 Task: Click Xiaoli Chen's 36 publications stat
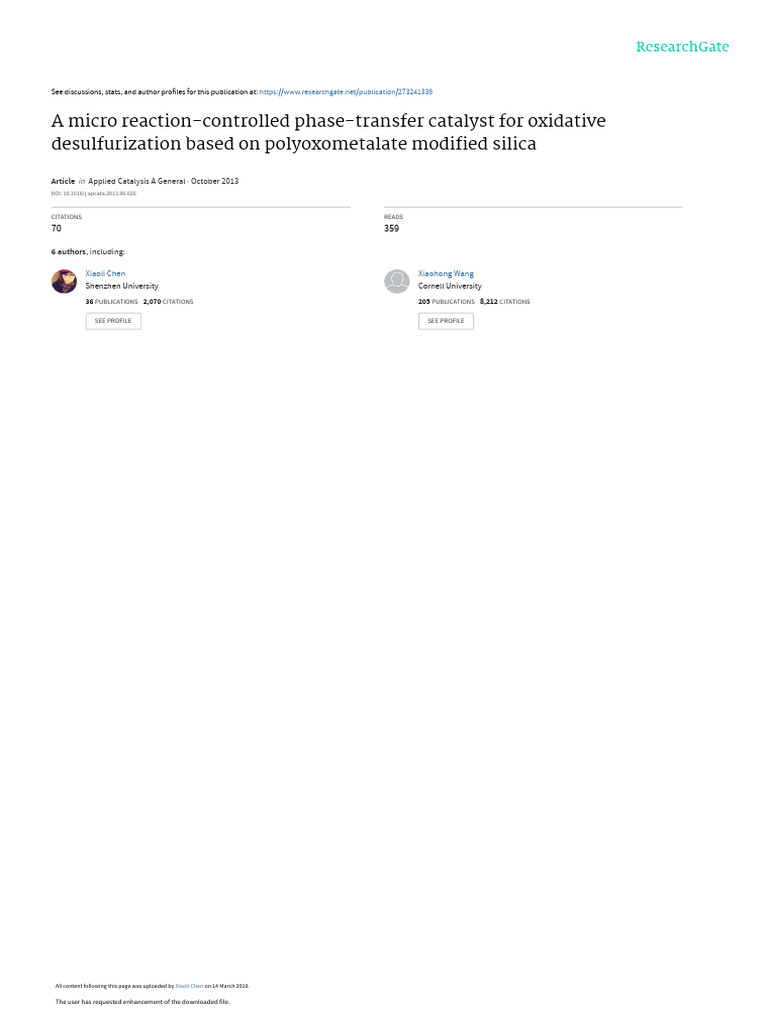(111, 301)
